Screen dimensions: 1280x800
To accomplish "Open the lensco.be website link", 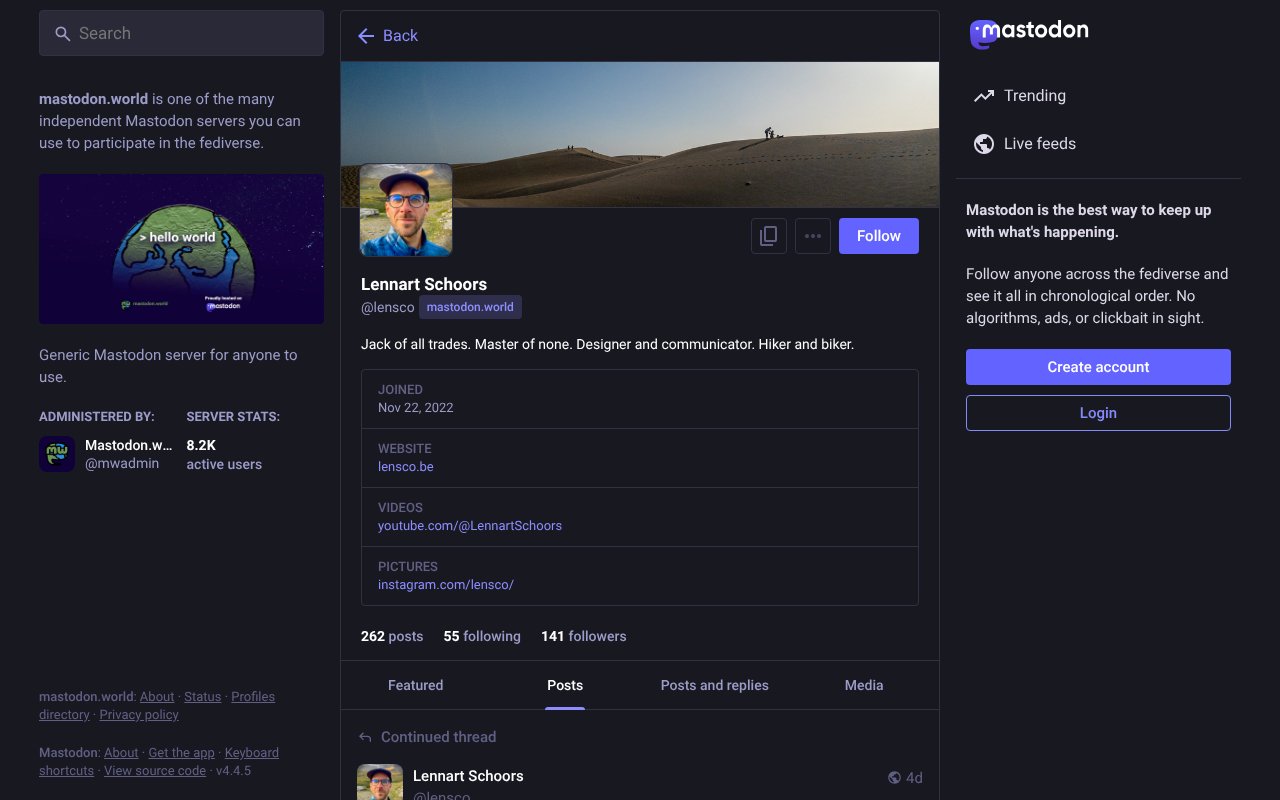I will click(x=405, y=467).
